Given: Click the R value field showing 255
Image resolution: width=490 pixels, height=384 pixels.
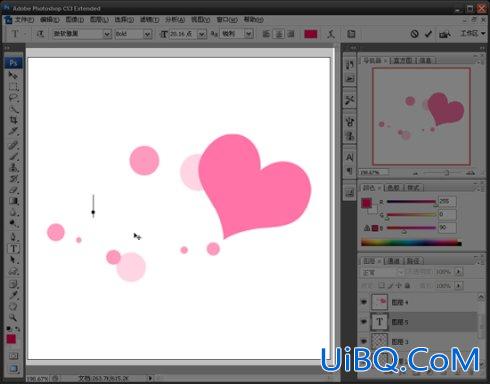Looking at the screenshot, I should click(x=447, y=201).
